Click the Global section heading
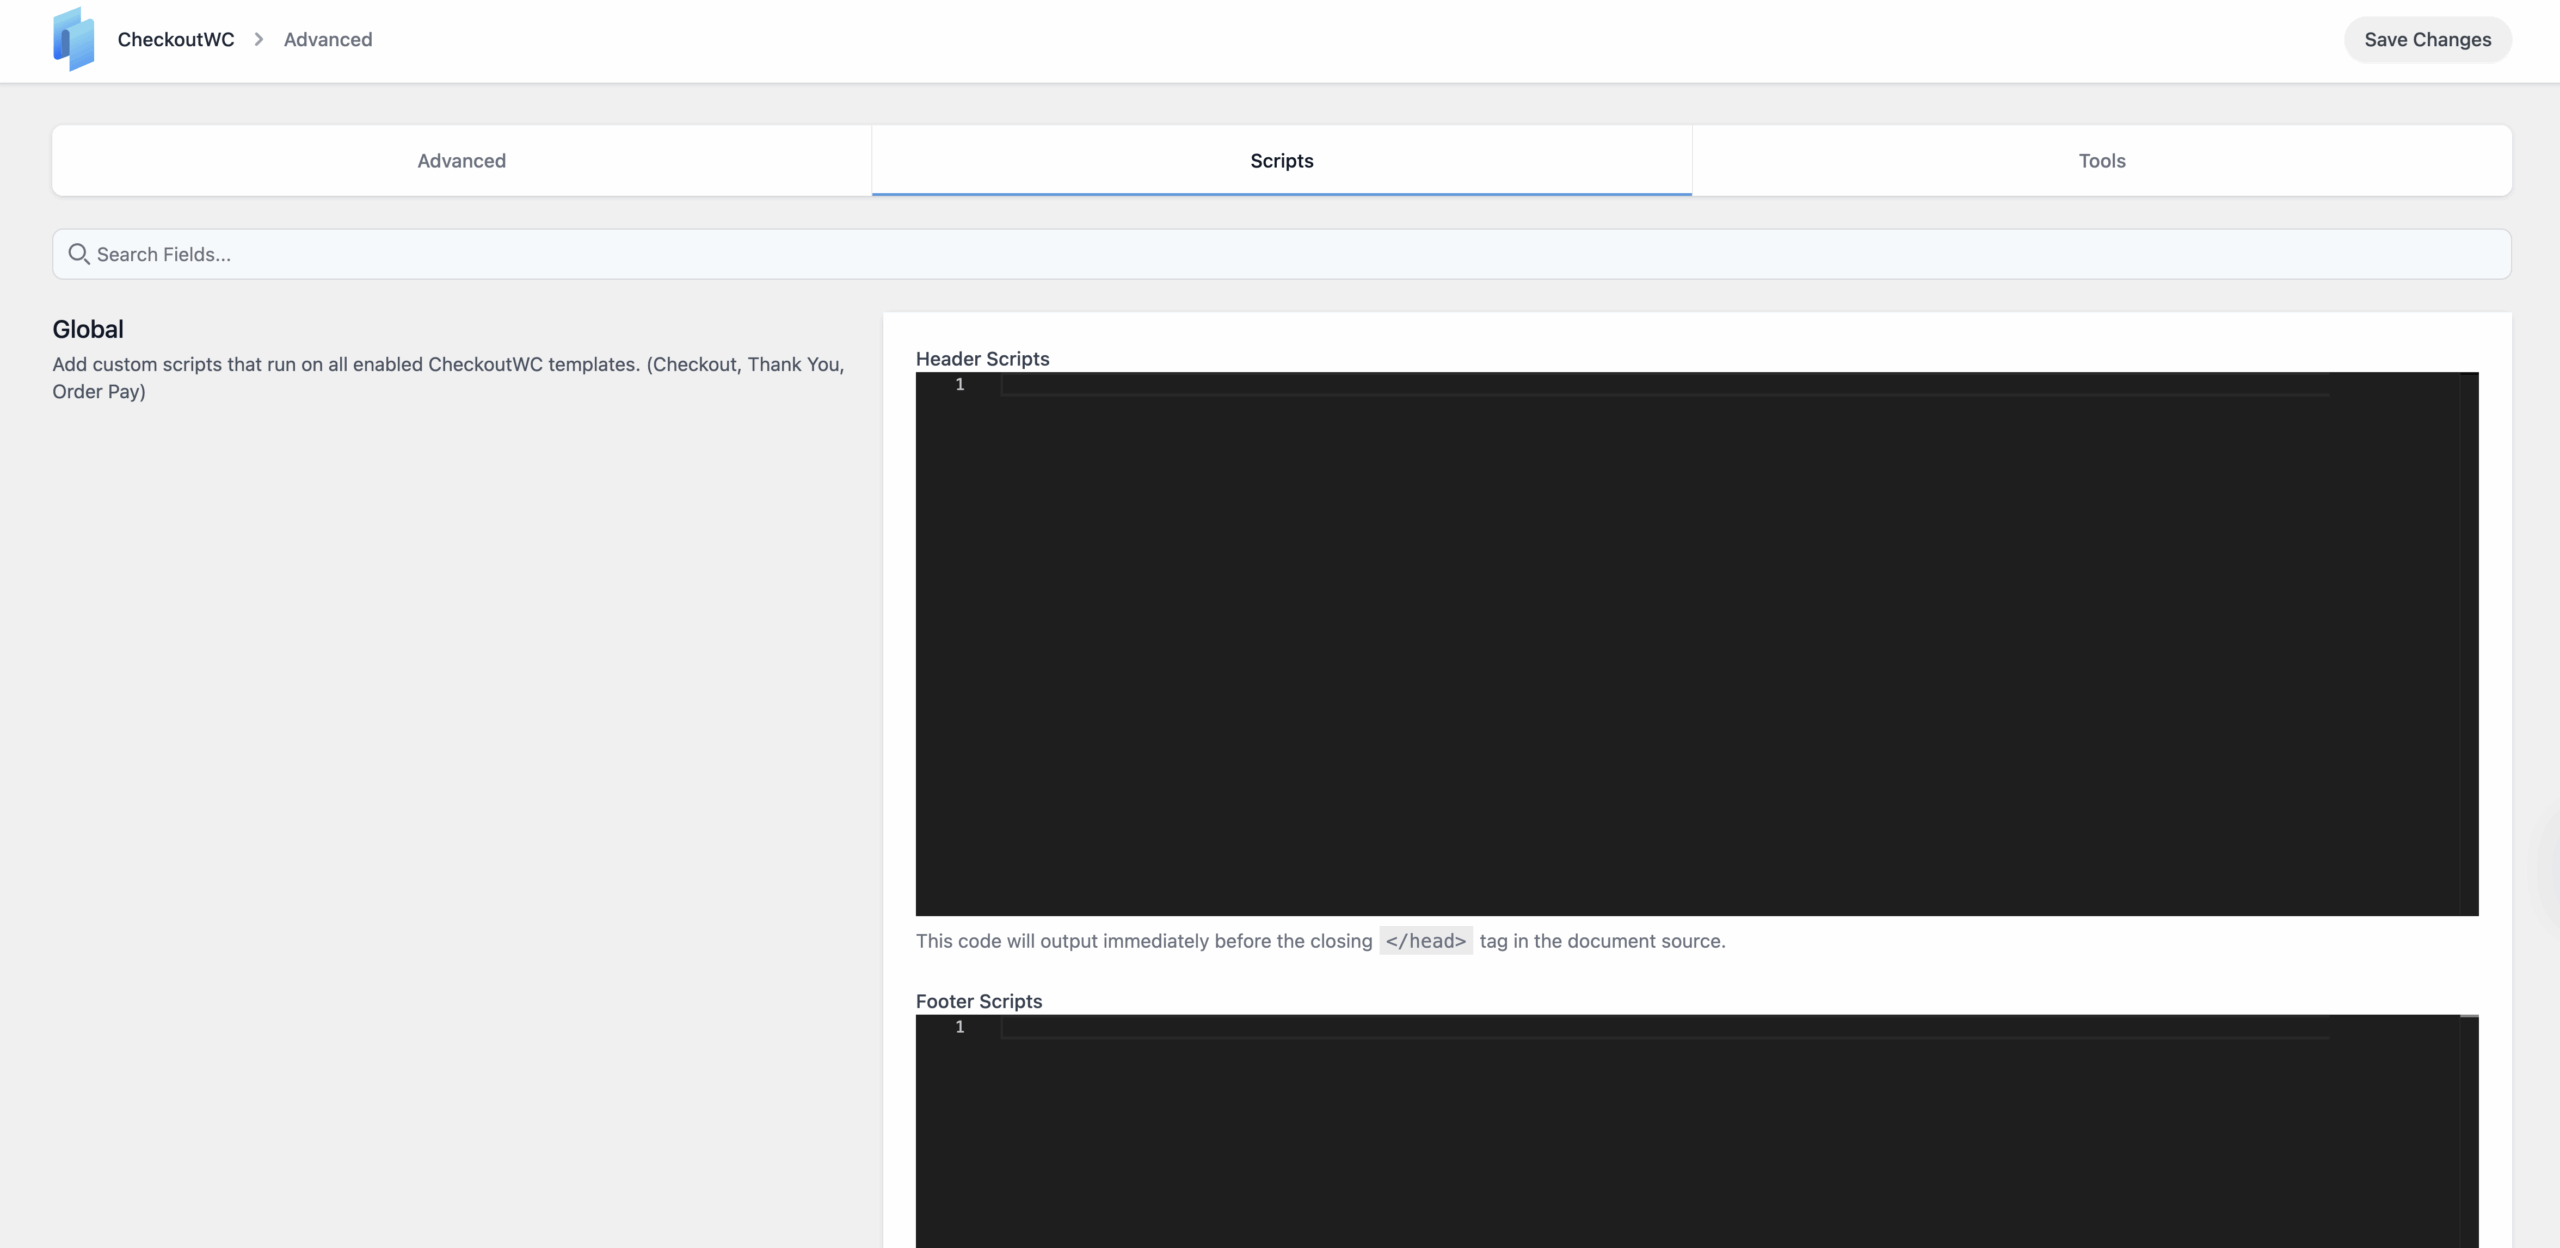2560x1248 pixels. pyautogui.click(x=88, y=329)
